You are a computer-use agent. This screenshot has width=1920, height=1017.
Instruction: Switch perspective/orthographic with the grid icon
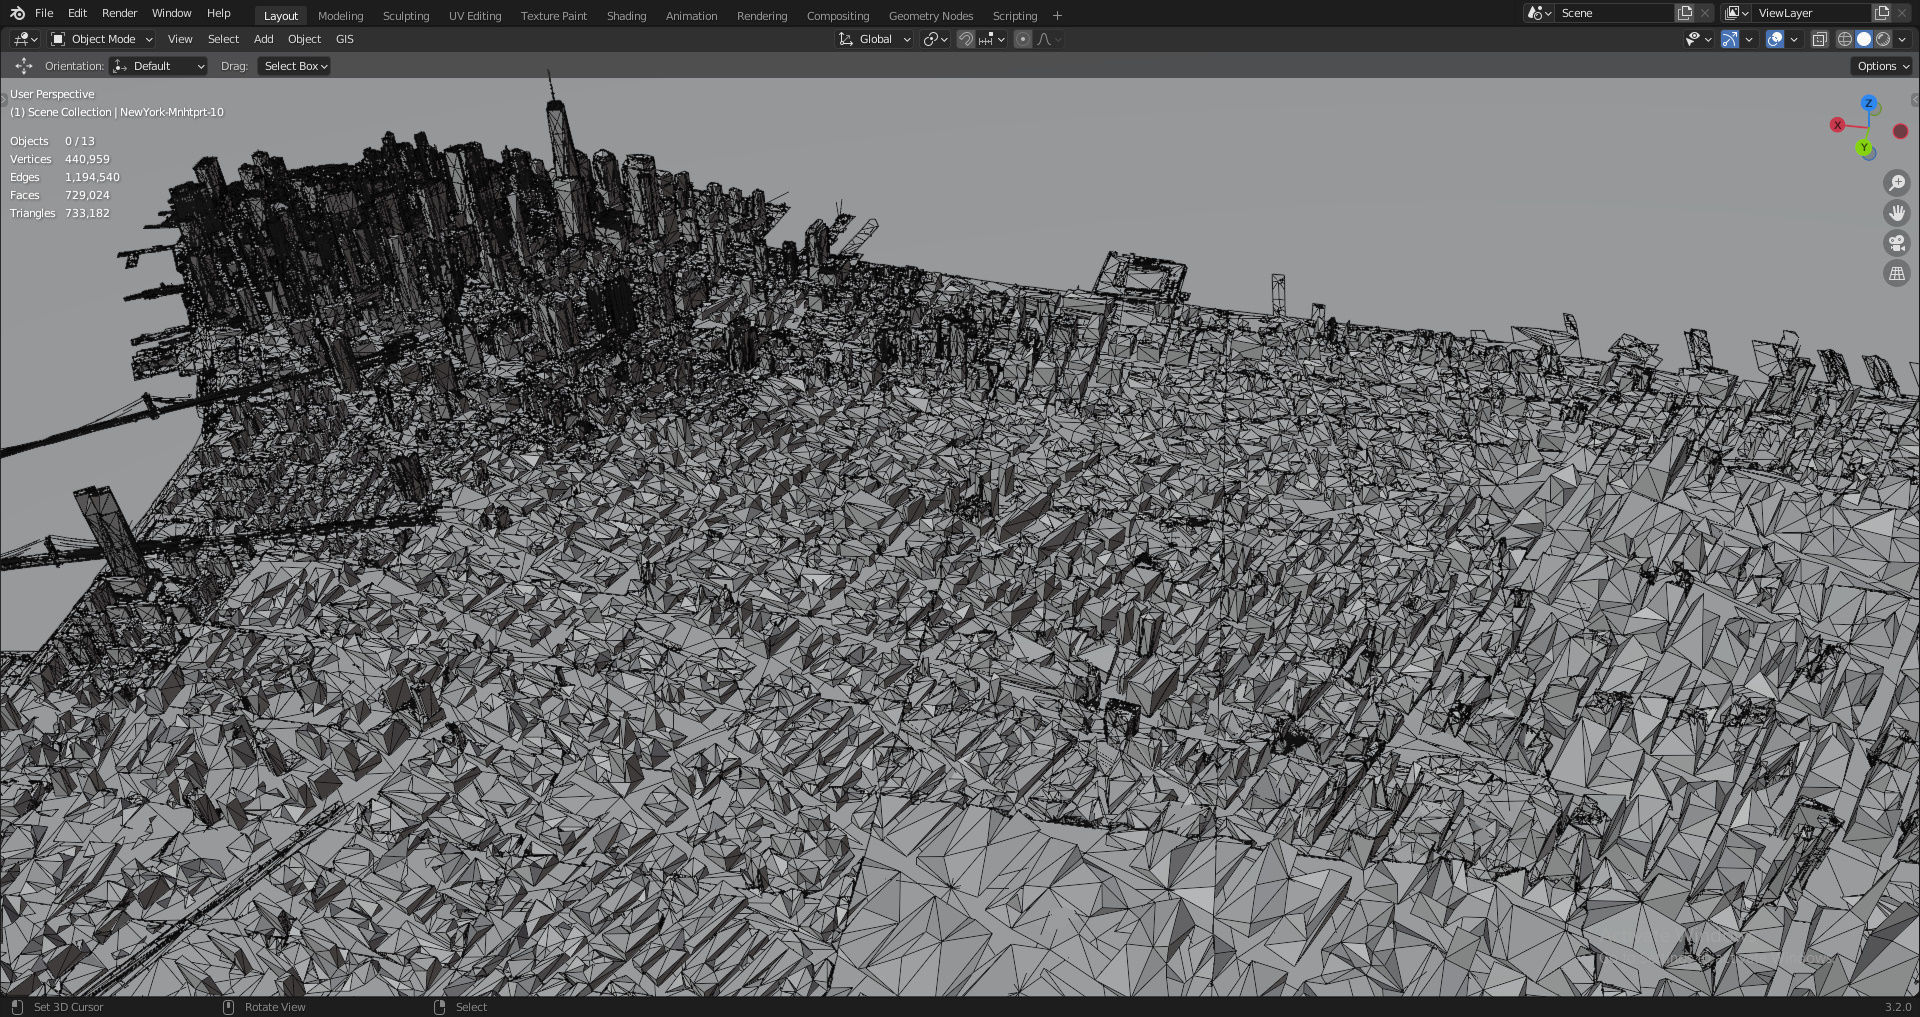click(x=1896, y=274)
